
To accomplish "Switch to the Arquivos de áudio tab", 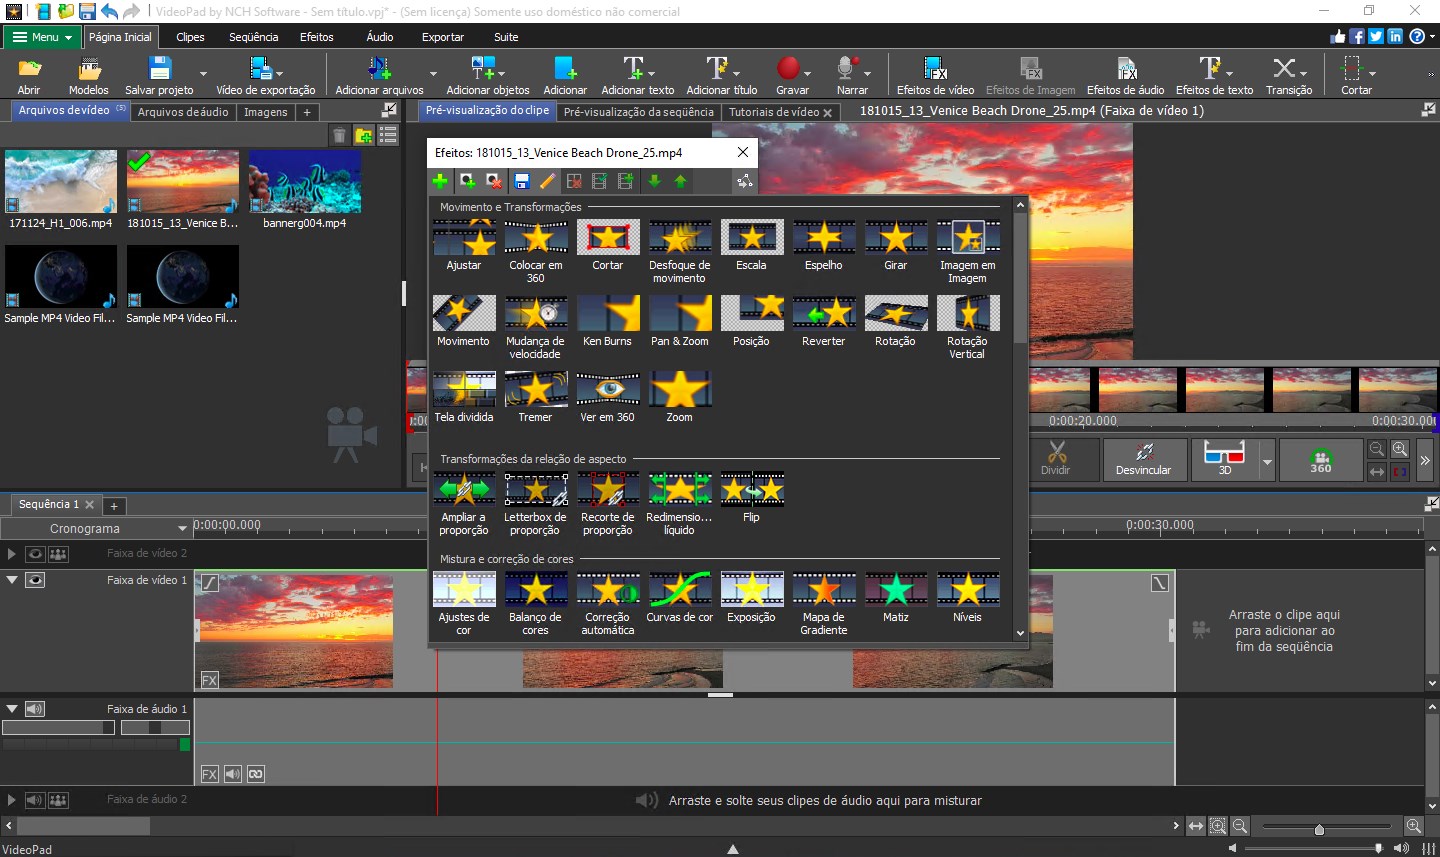I will 183,112.
